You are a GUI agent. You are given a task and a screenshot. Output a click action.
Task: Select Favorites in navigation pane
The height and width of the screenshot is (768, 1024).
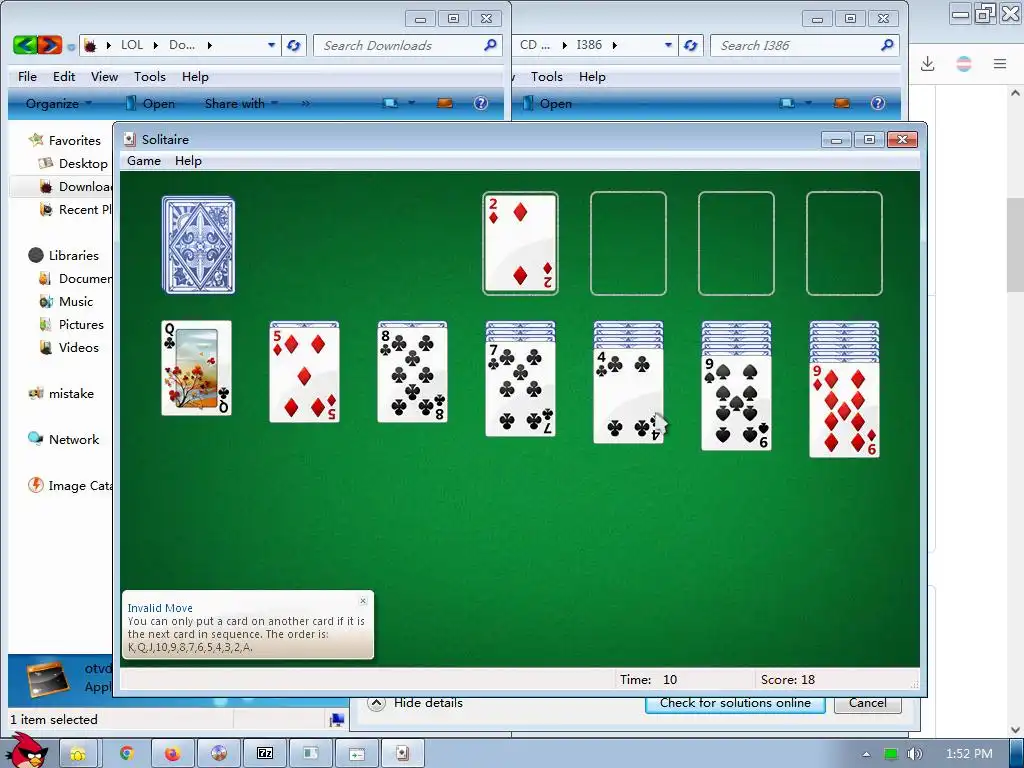pyautogui.click(x=74, y=140)
